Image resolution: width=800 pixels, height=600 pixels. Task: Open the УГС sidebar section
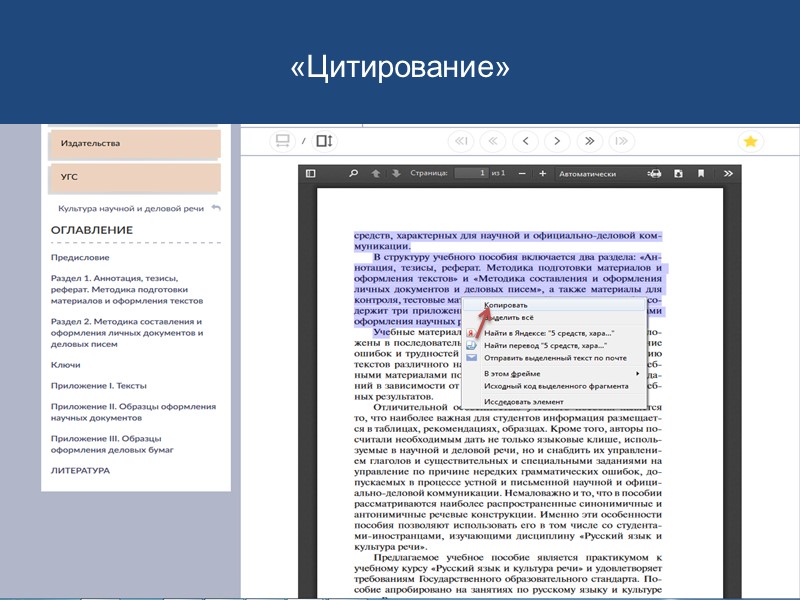point(135,177)
